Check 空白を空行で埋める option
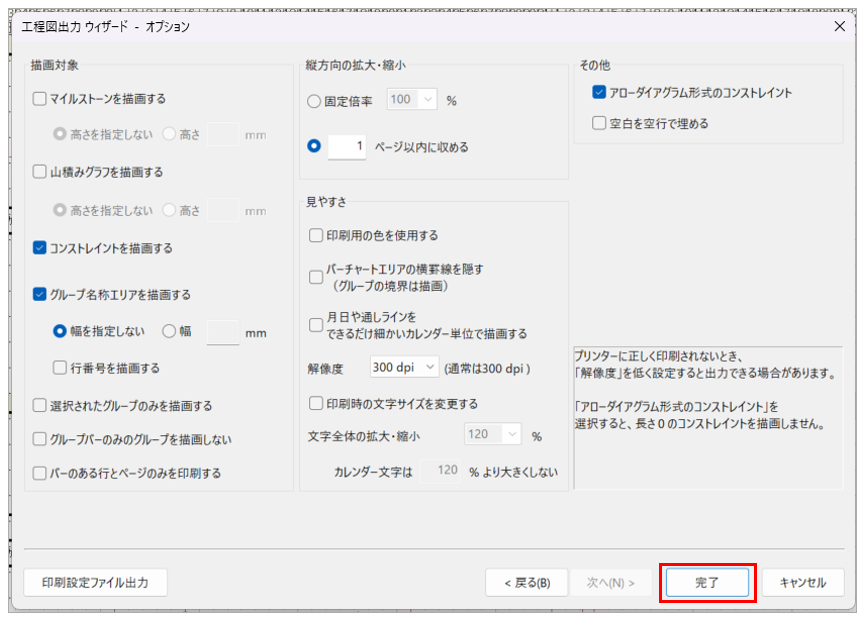 click(599, 124)
